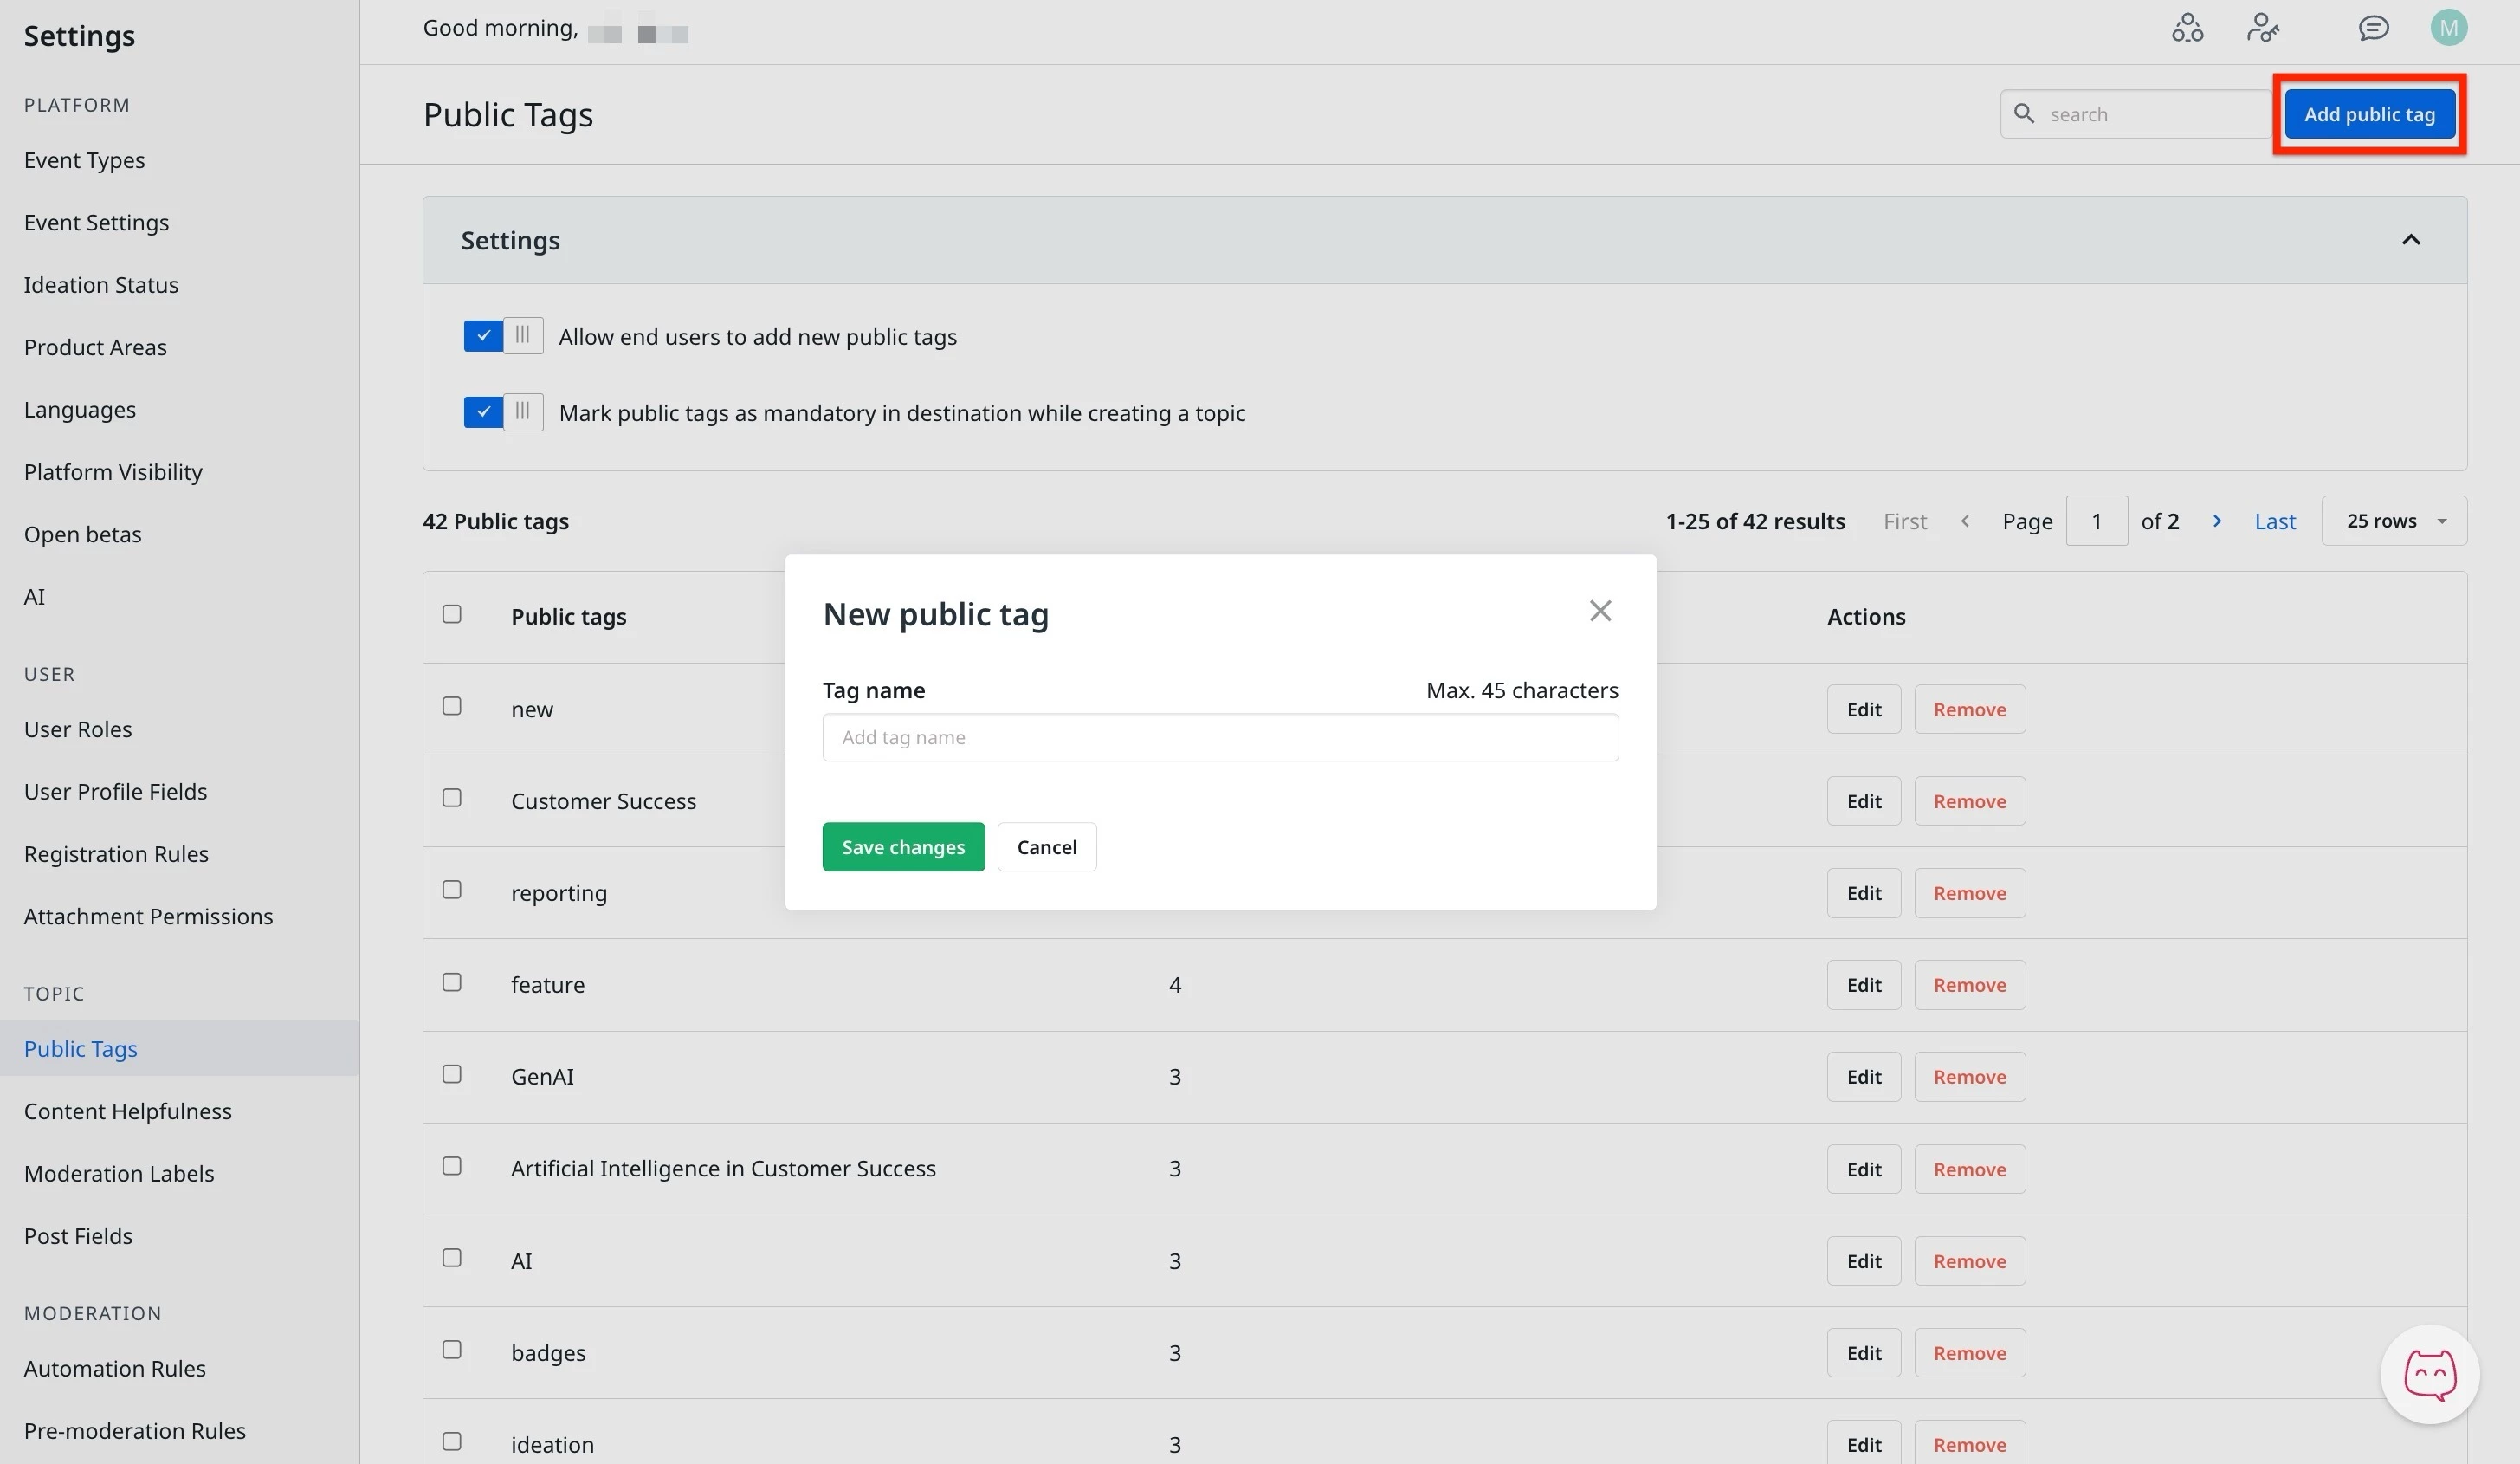Open the chatbot assistant widget

tap(2429, 1375)
